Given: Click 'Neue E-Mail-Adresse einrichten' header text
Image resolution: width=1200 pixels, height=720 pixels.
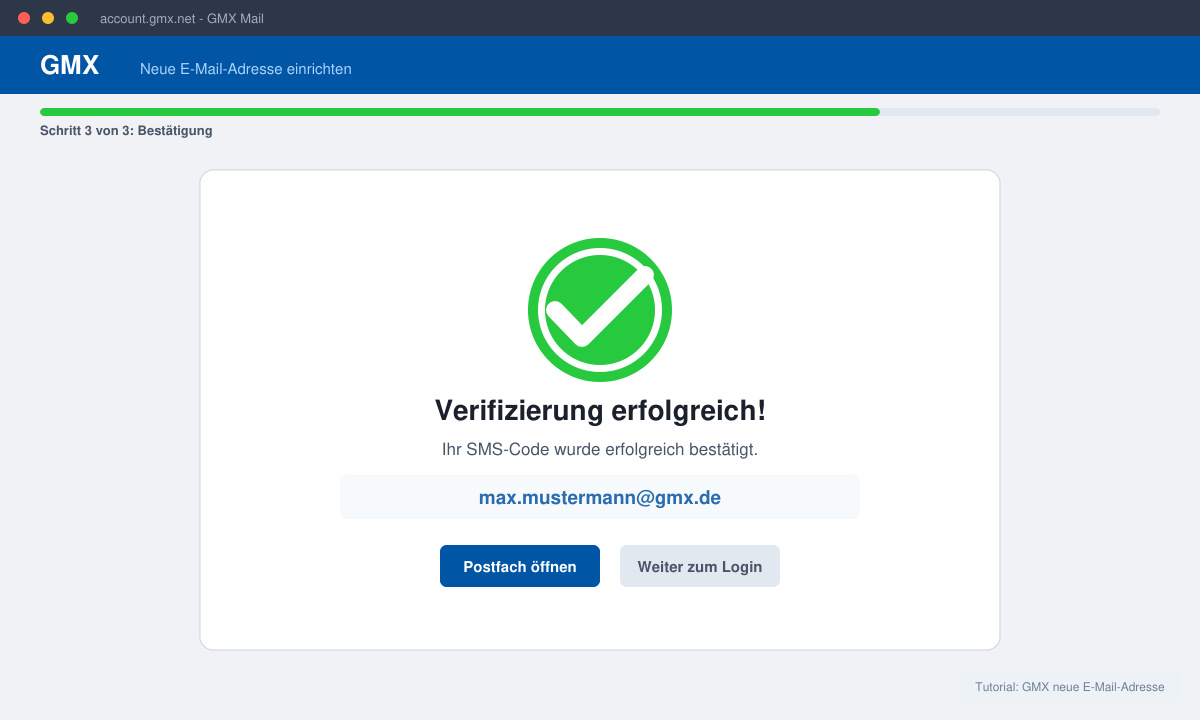Looking at the screenshot, I should (246, 69).
